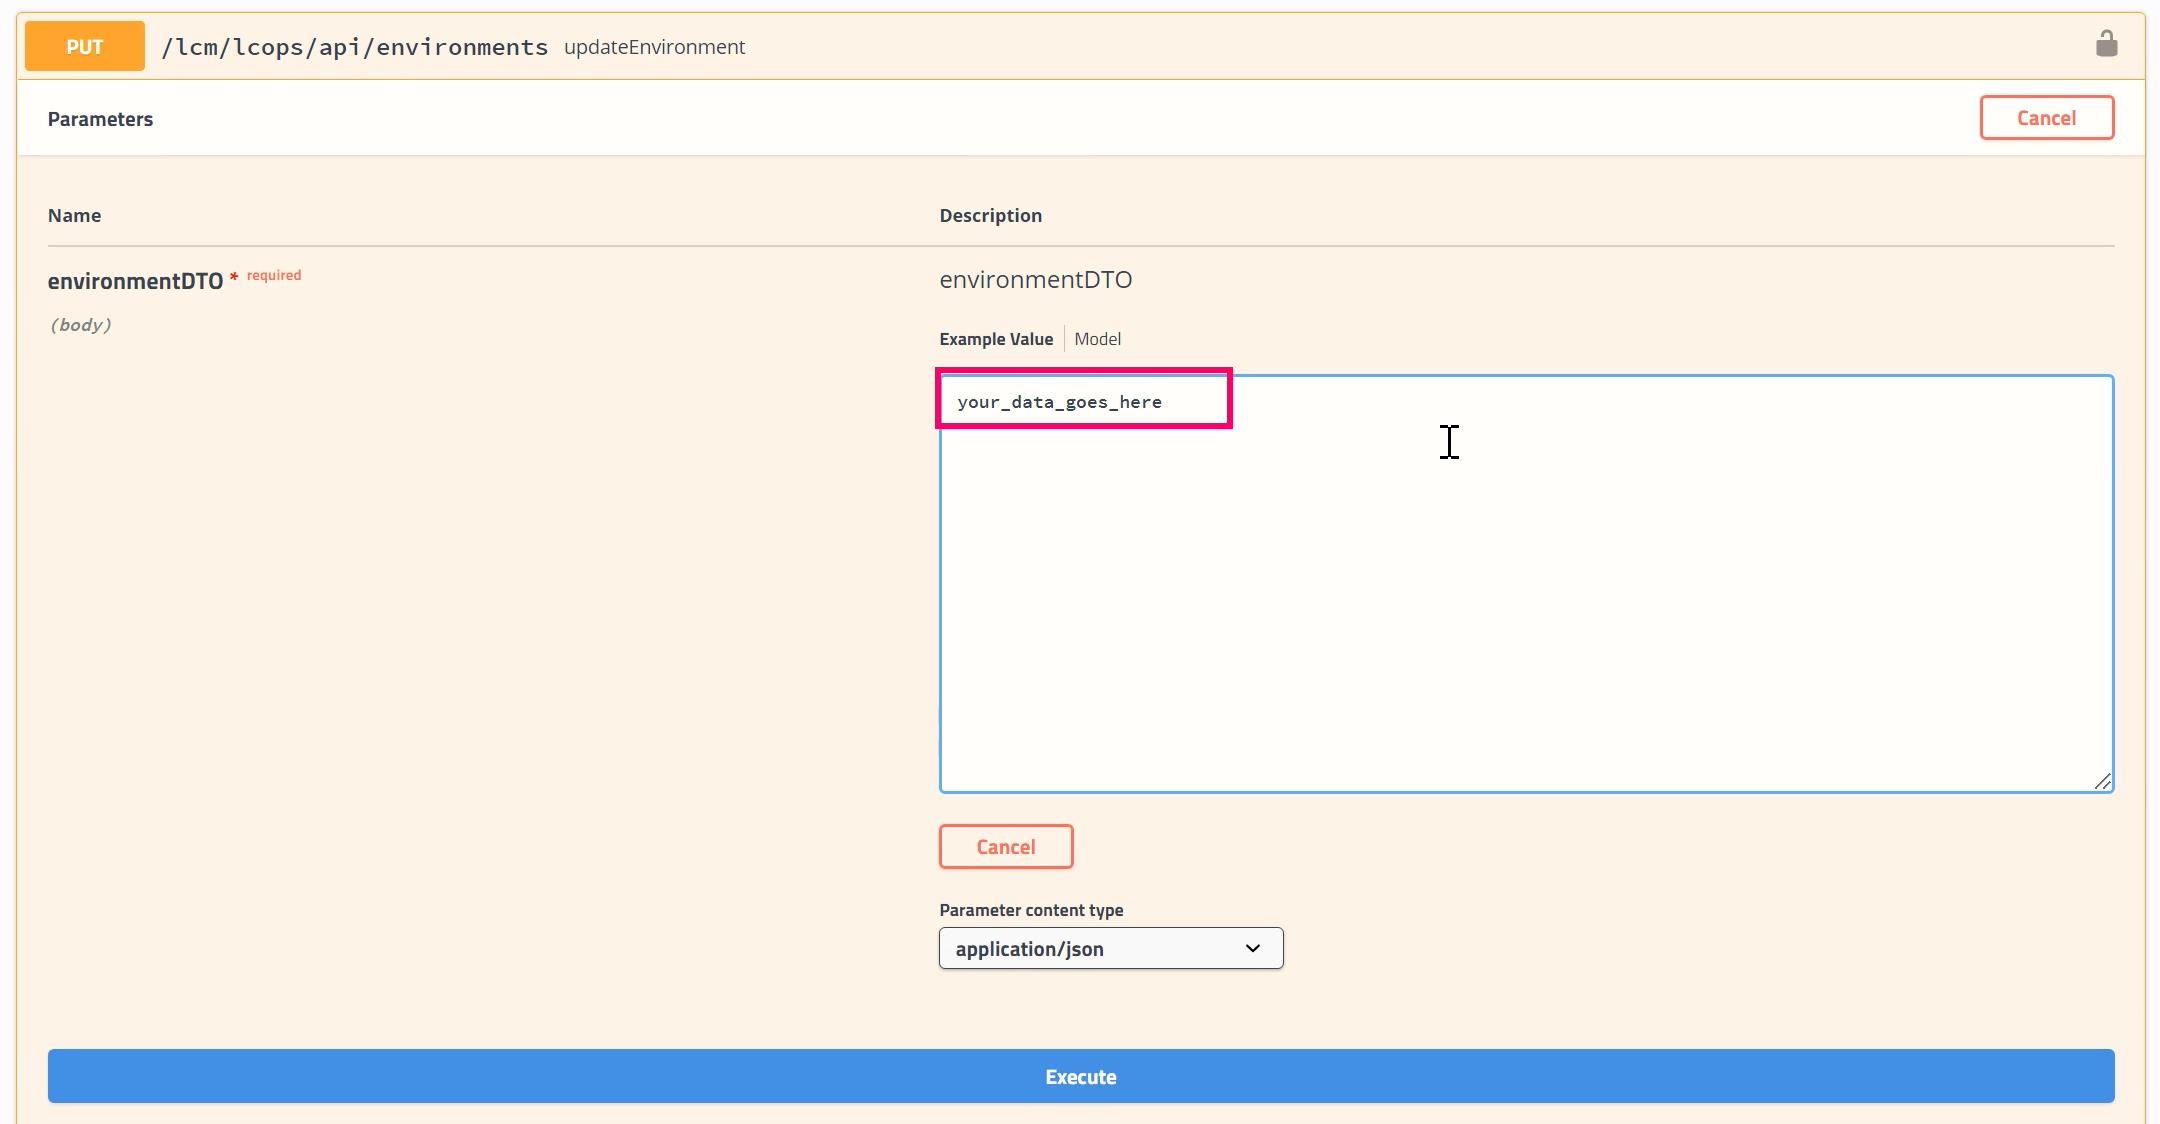Switch to the Model tab
The width and height of the screenshot is (2160, 1124).
point(1097,339)
